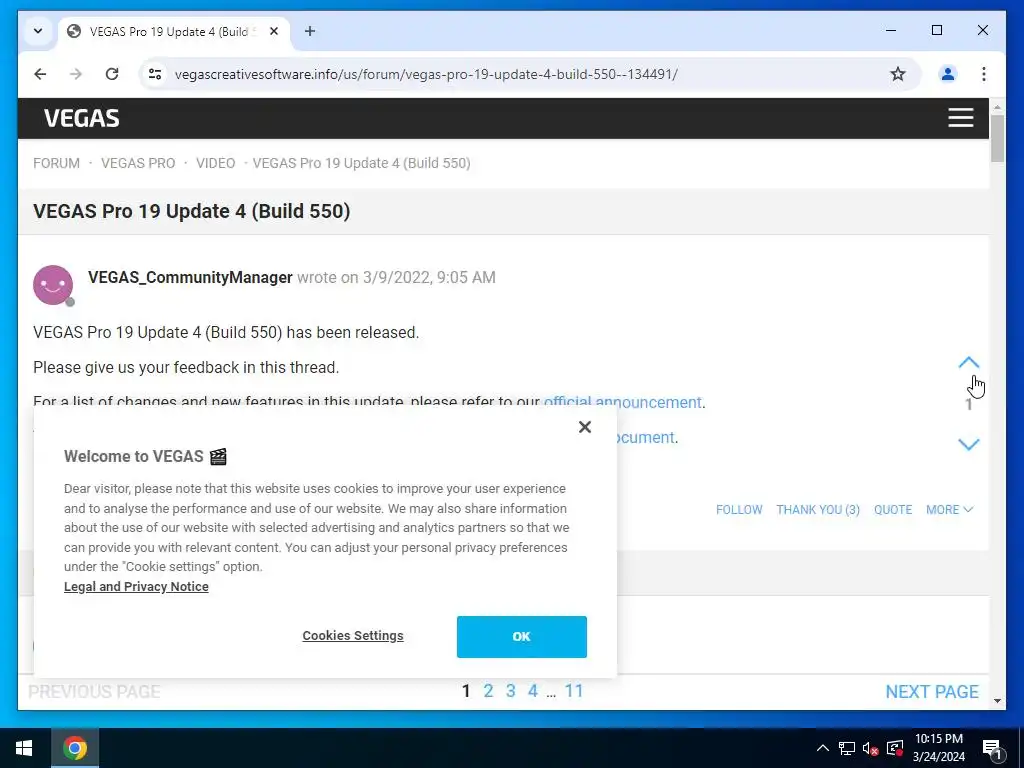Close the VEGAS Pro 19 browser tab

274,31
